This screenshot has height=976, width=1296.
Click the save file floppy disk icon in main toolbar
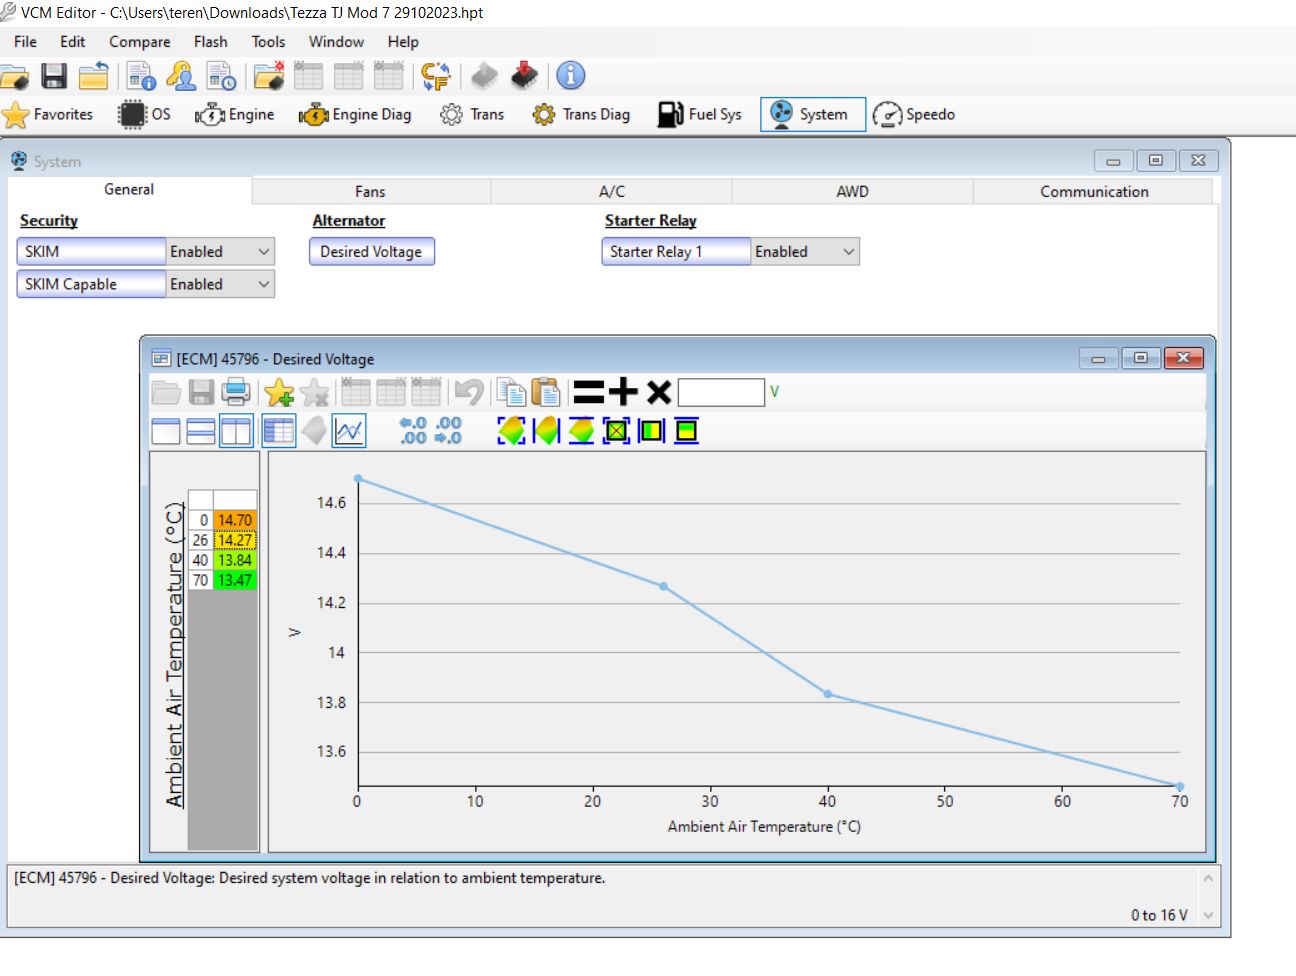[x=54, y=76]
